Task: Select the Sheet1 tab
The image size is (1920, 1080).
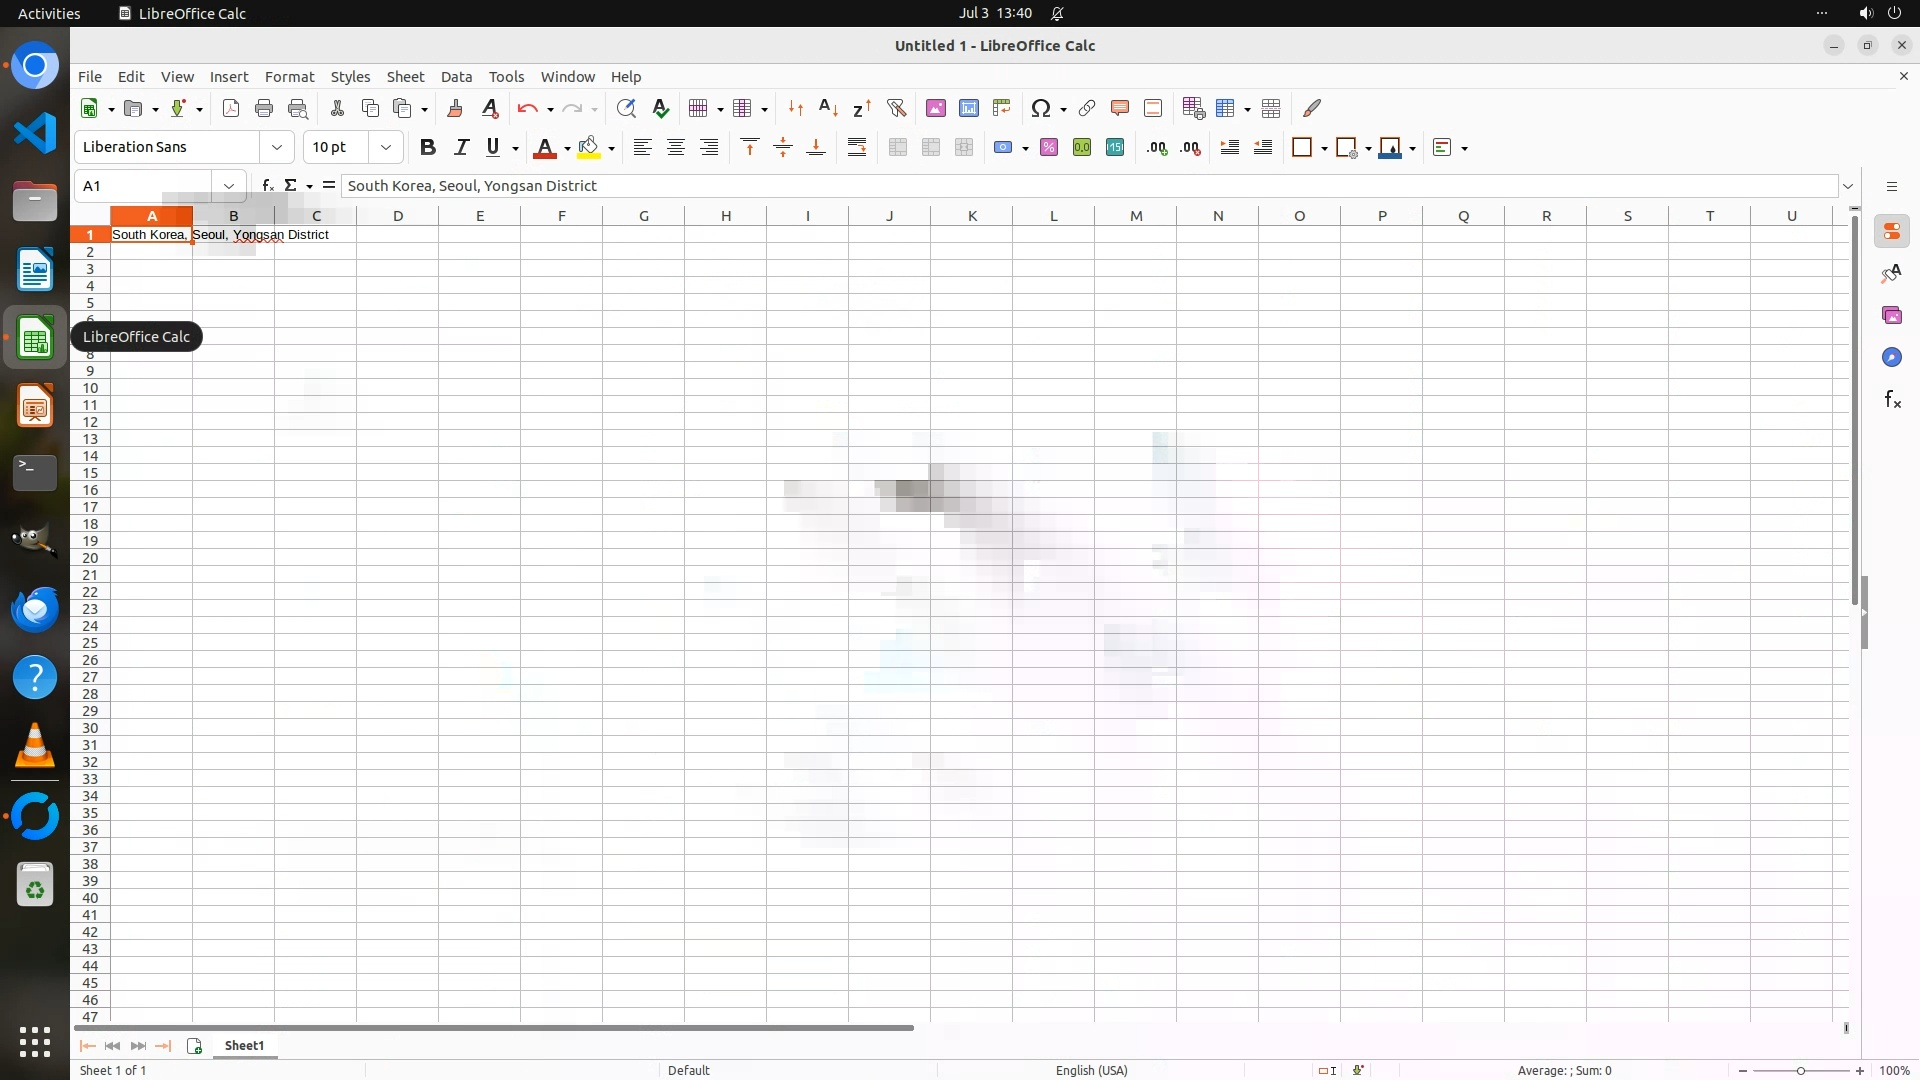Action: [244, 1045]
